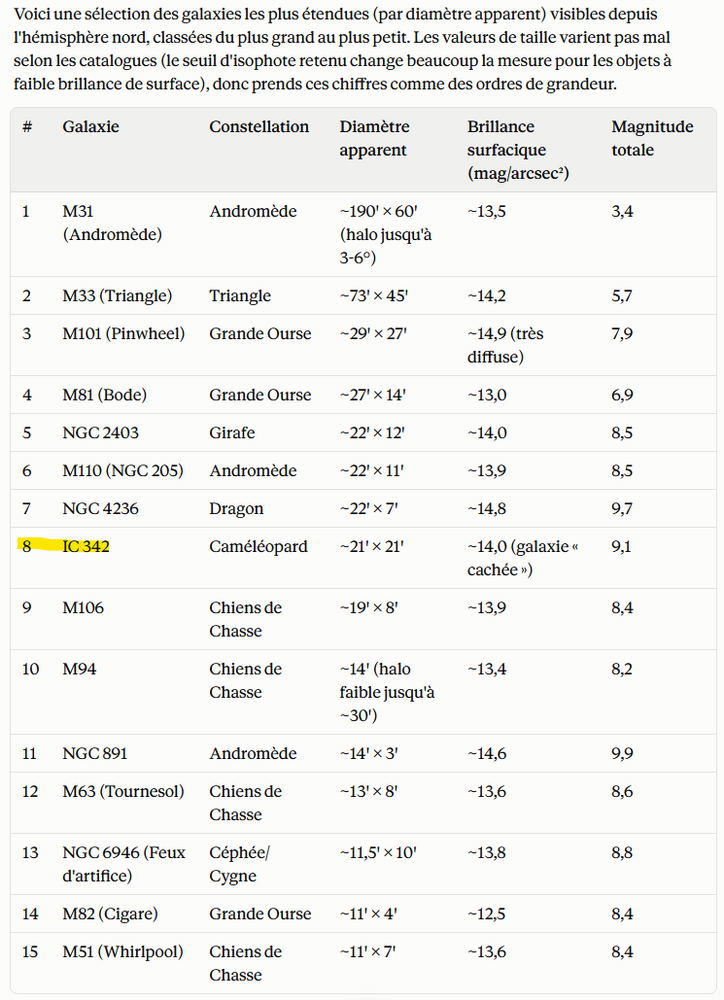The image size is (724, 1000).
Task: Click the NGC 4236 galaxy name
Action: 100,509
